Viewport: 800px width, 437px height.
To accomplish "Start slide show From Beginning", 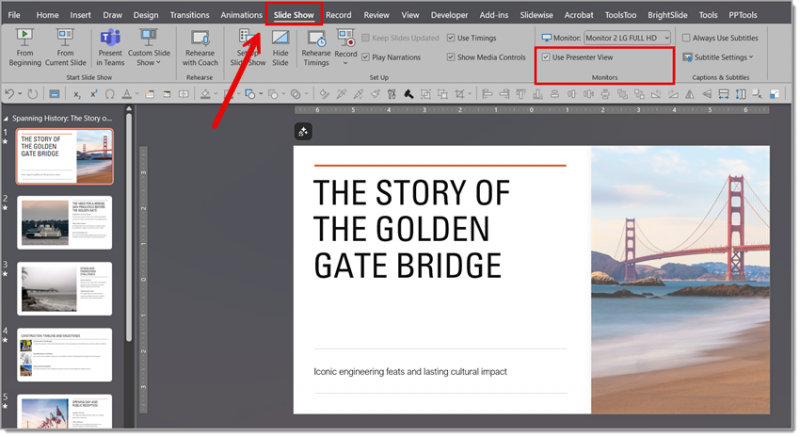I will 24,47.
